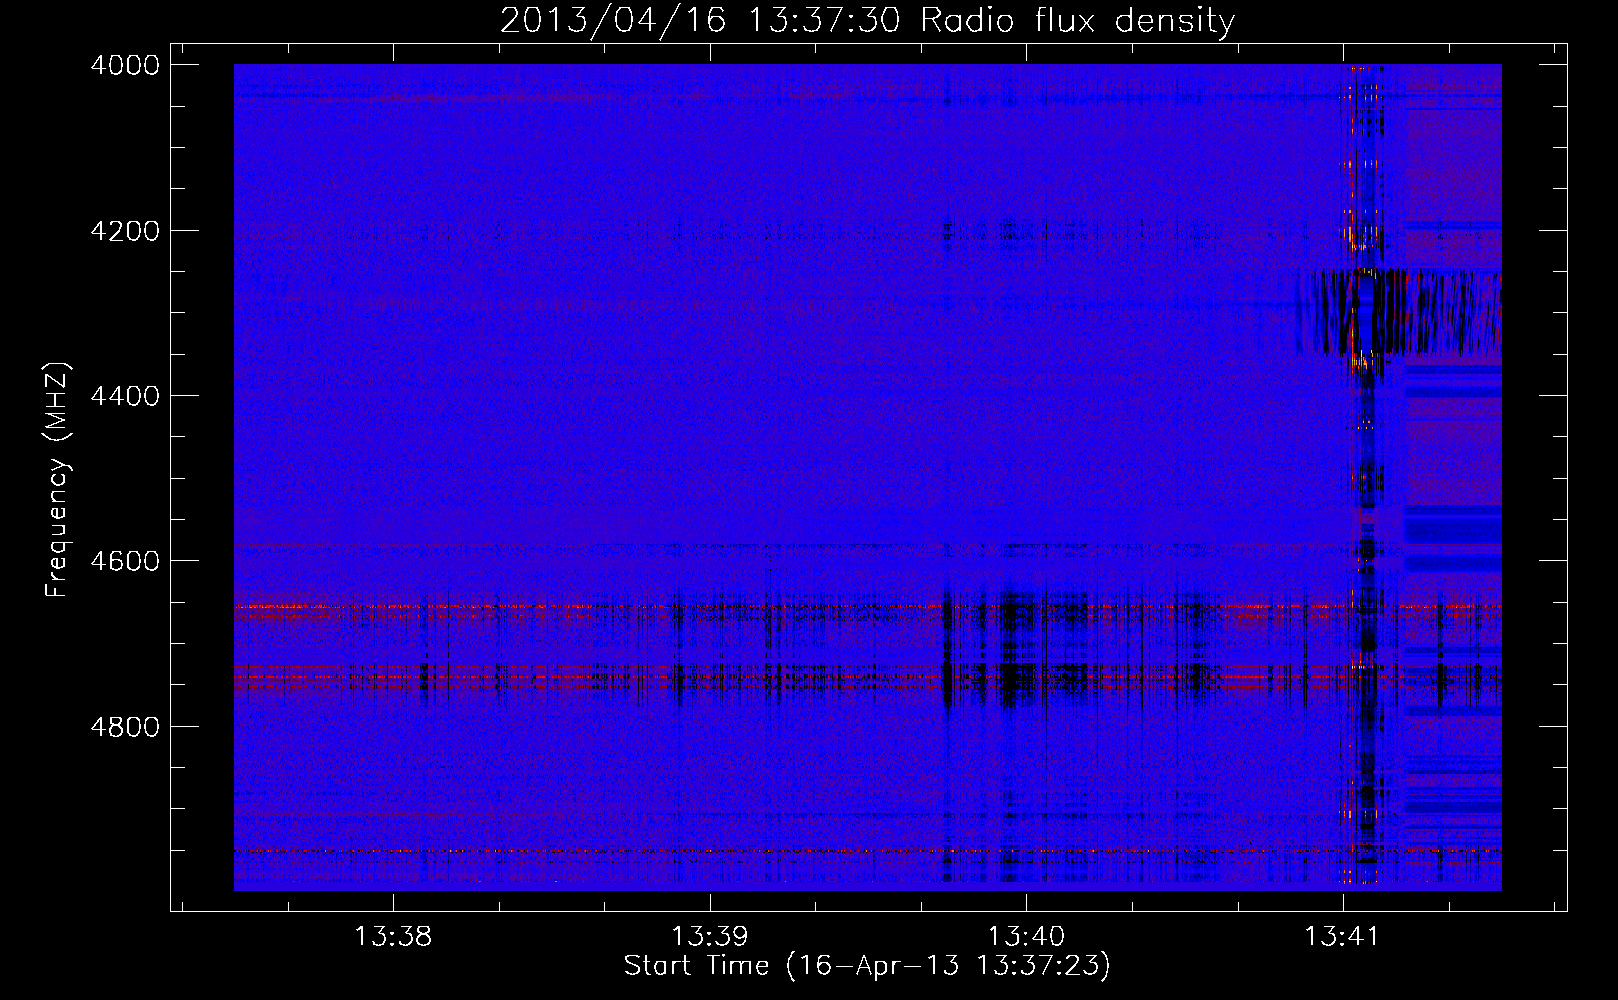Click the '13:40' time axis label
This screenshot has height=1000, width=1618.
coord(1026,937)
